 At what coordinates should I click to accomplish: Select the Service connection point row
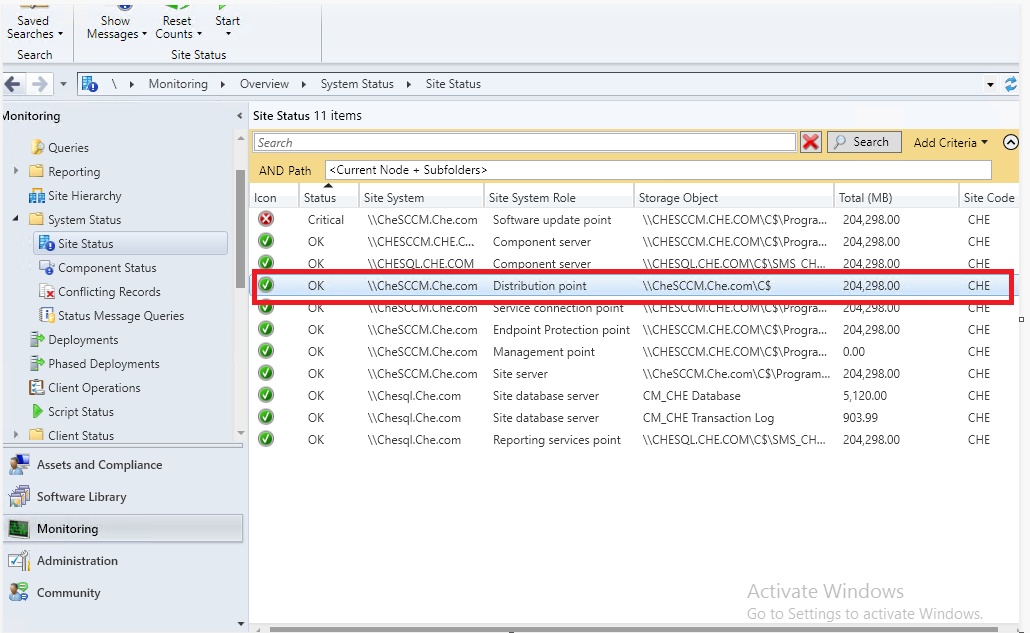coord(635,308)
